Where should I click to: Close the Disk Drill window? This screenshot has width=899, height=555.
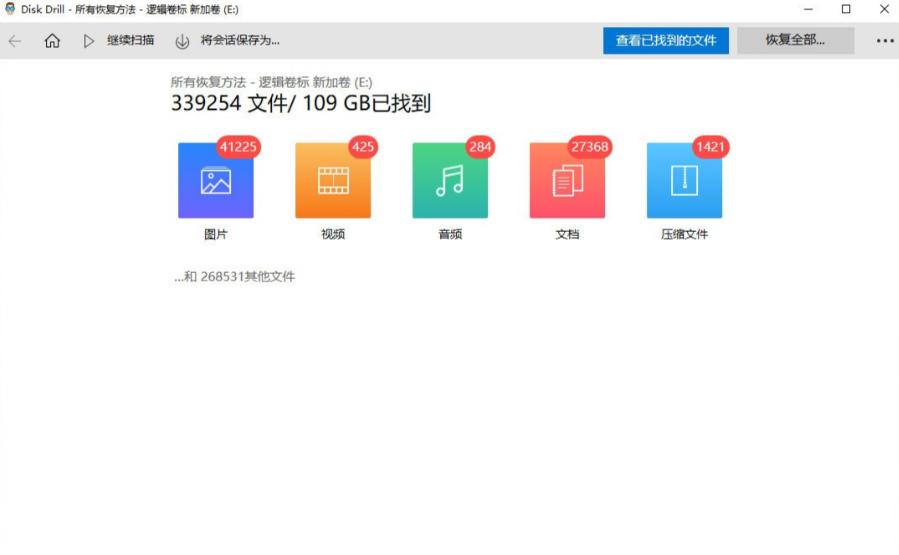(x=885, y=9)
